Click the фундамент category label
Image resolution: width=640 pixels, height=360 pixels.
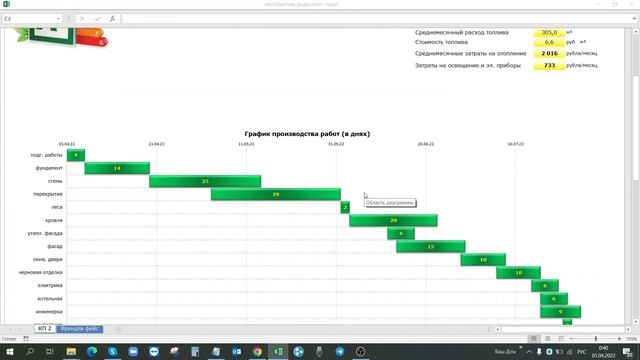pos(49,168)
